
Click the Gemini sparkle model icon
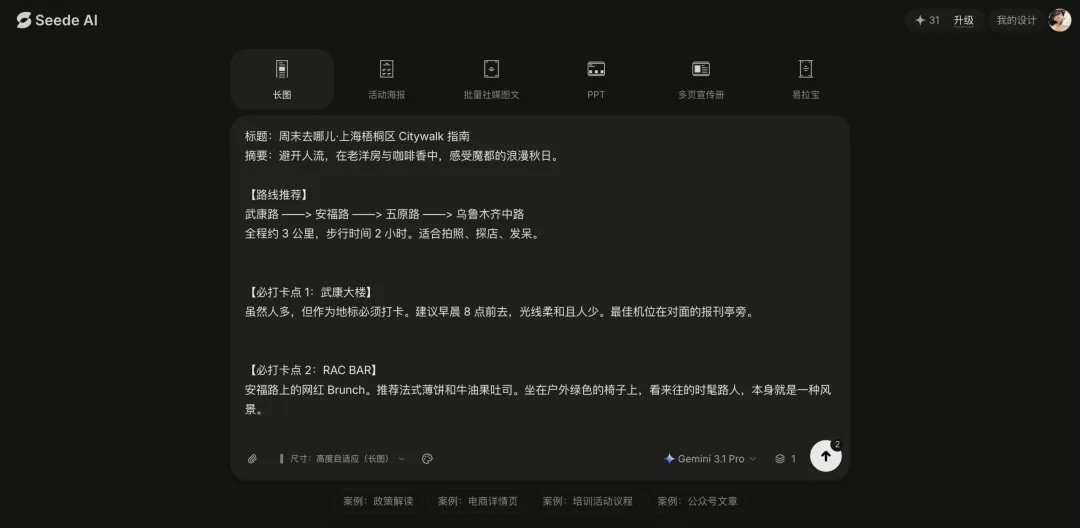pos(669,458)
